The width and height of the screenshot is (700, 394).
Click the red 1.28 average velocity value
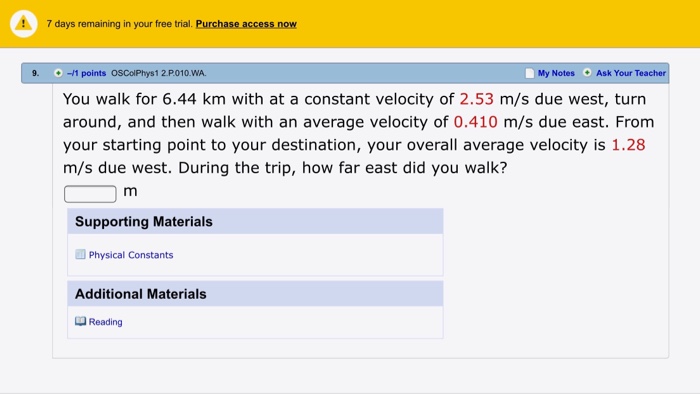628,145
